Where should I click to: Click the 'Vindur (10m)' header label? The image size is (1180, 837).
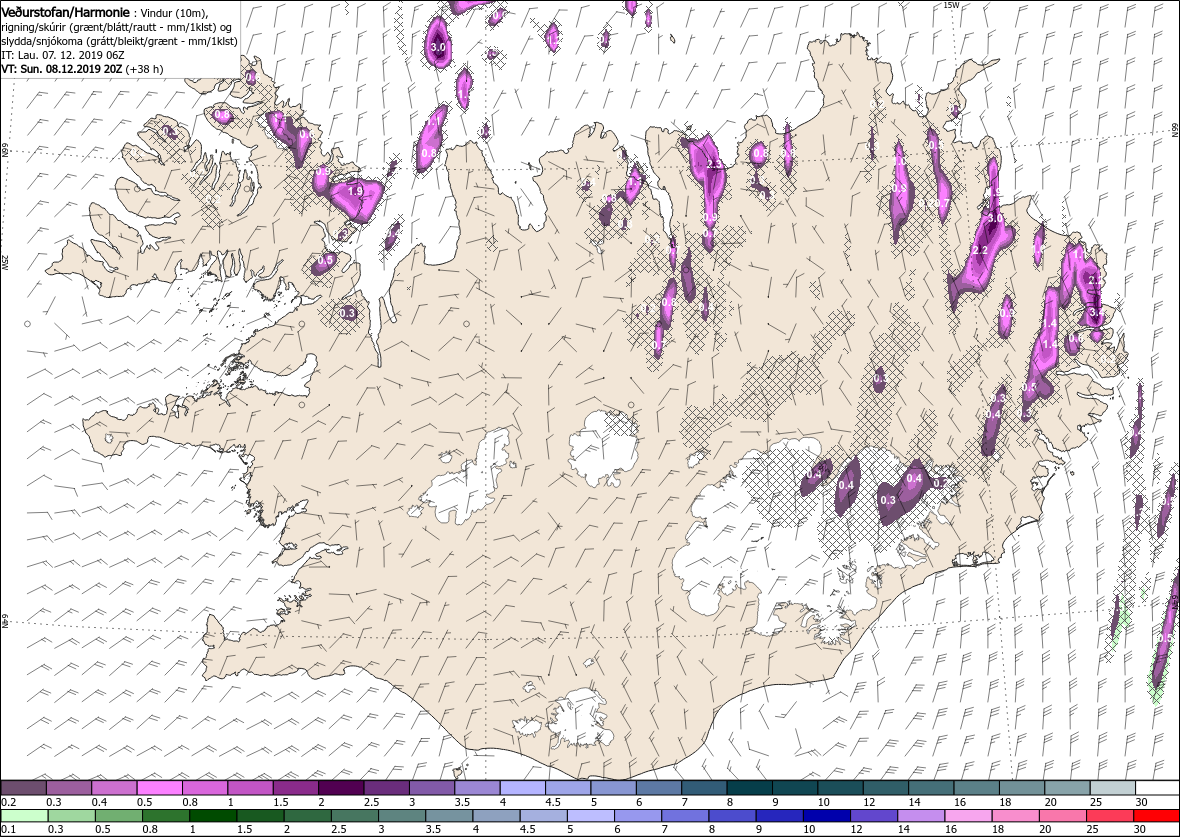pyautogui.click(x=175, y=14)
